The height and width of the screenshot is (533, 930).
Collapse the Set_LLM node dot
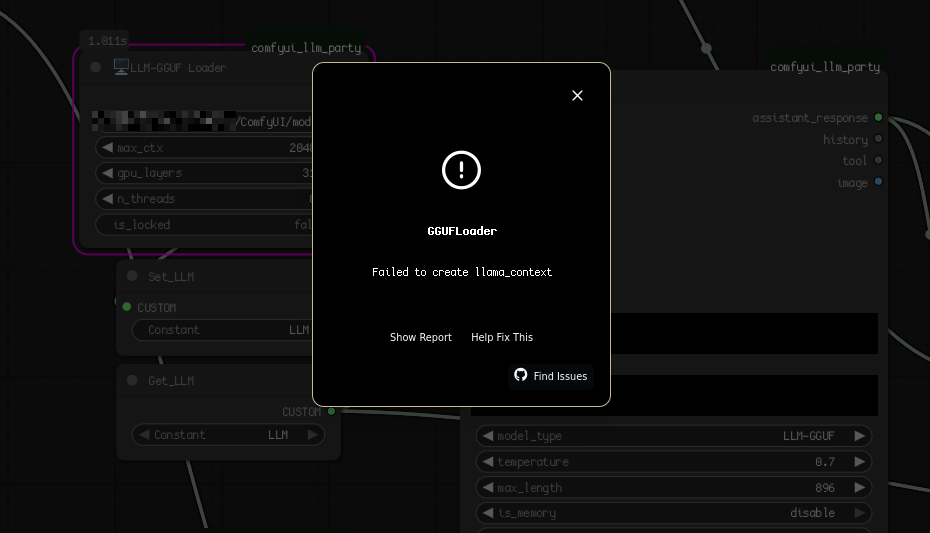[132, 276]
